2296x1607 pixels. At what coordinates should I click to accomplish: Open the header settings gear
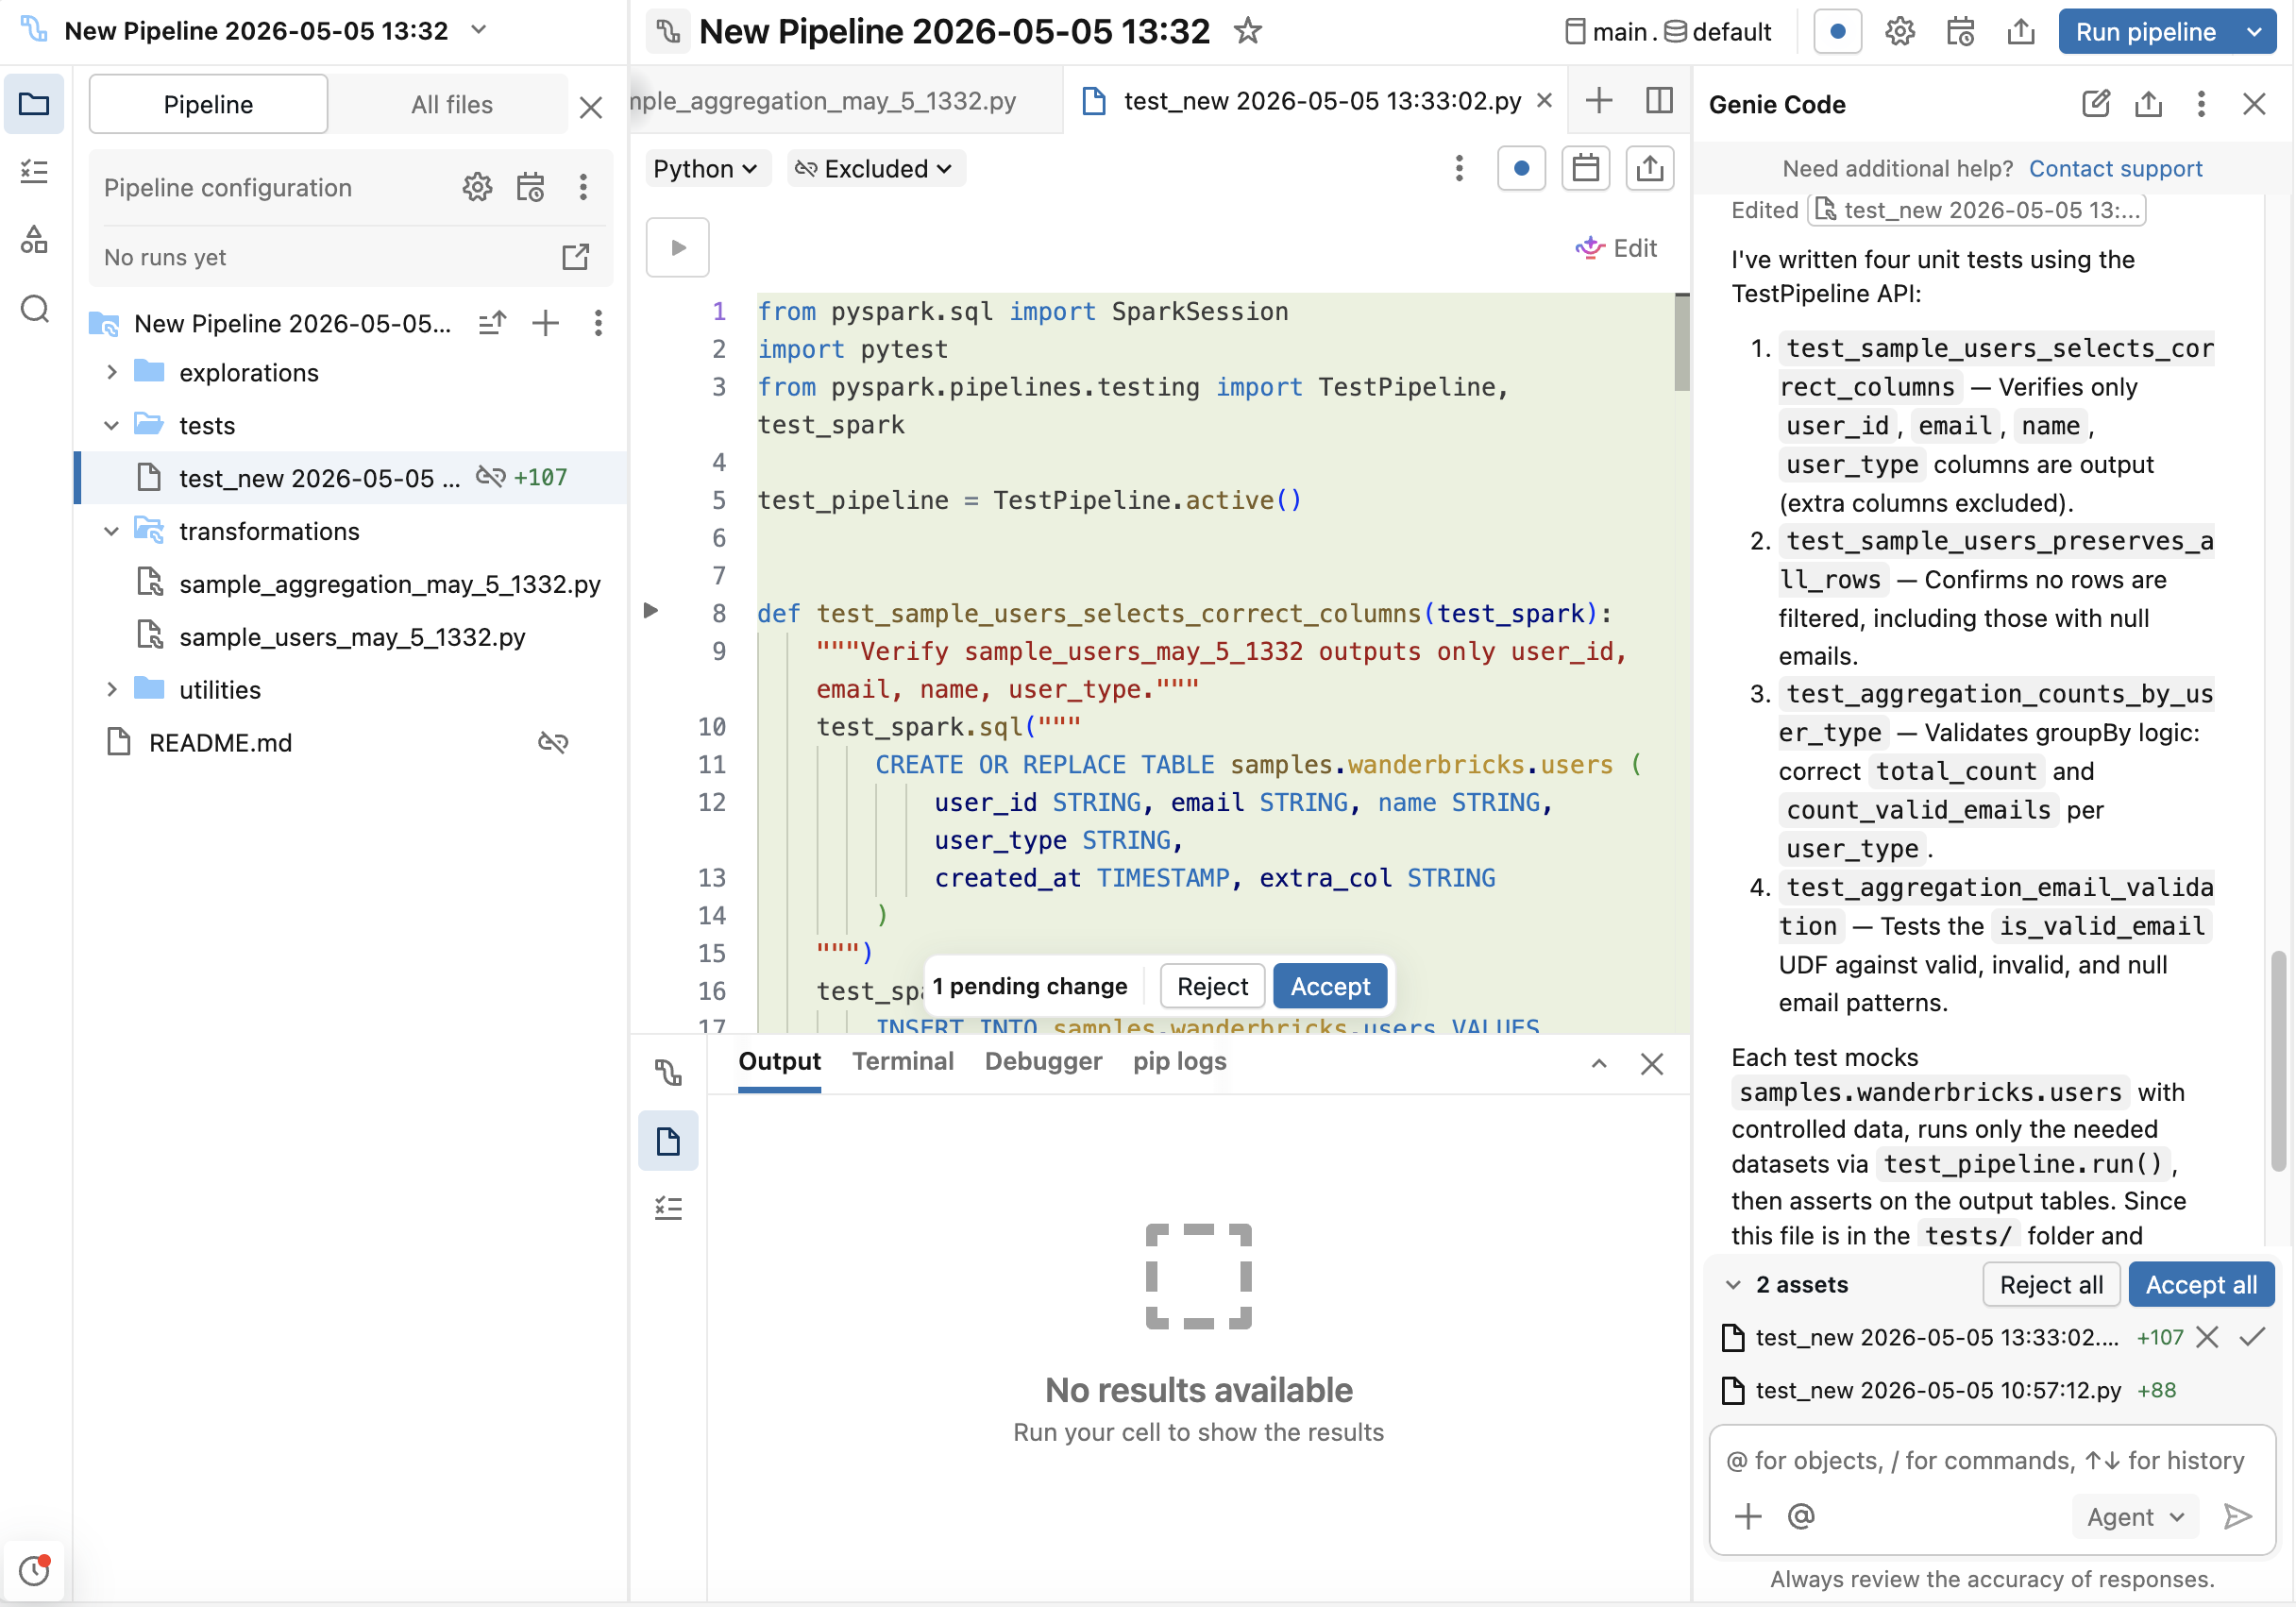[1899, 32]
